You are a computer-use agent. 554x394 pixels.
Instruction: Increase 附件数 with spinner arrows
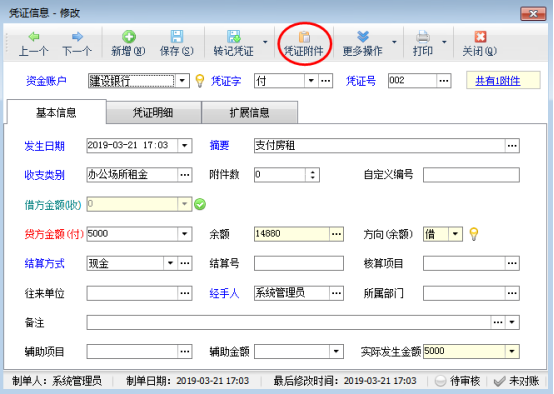point(312,172)
